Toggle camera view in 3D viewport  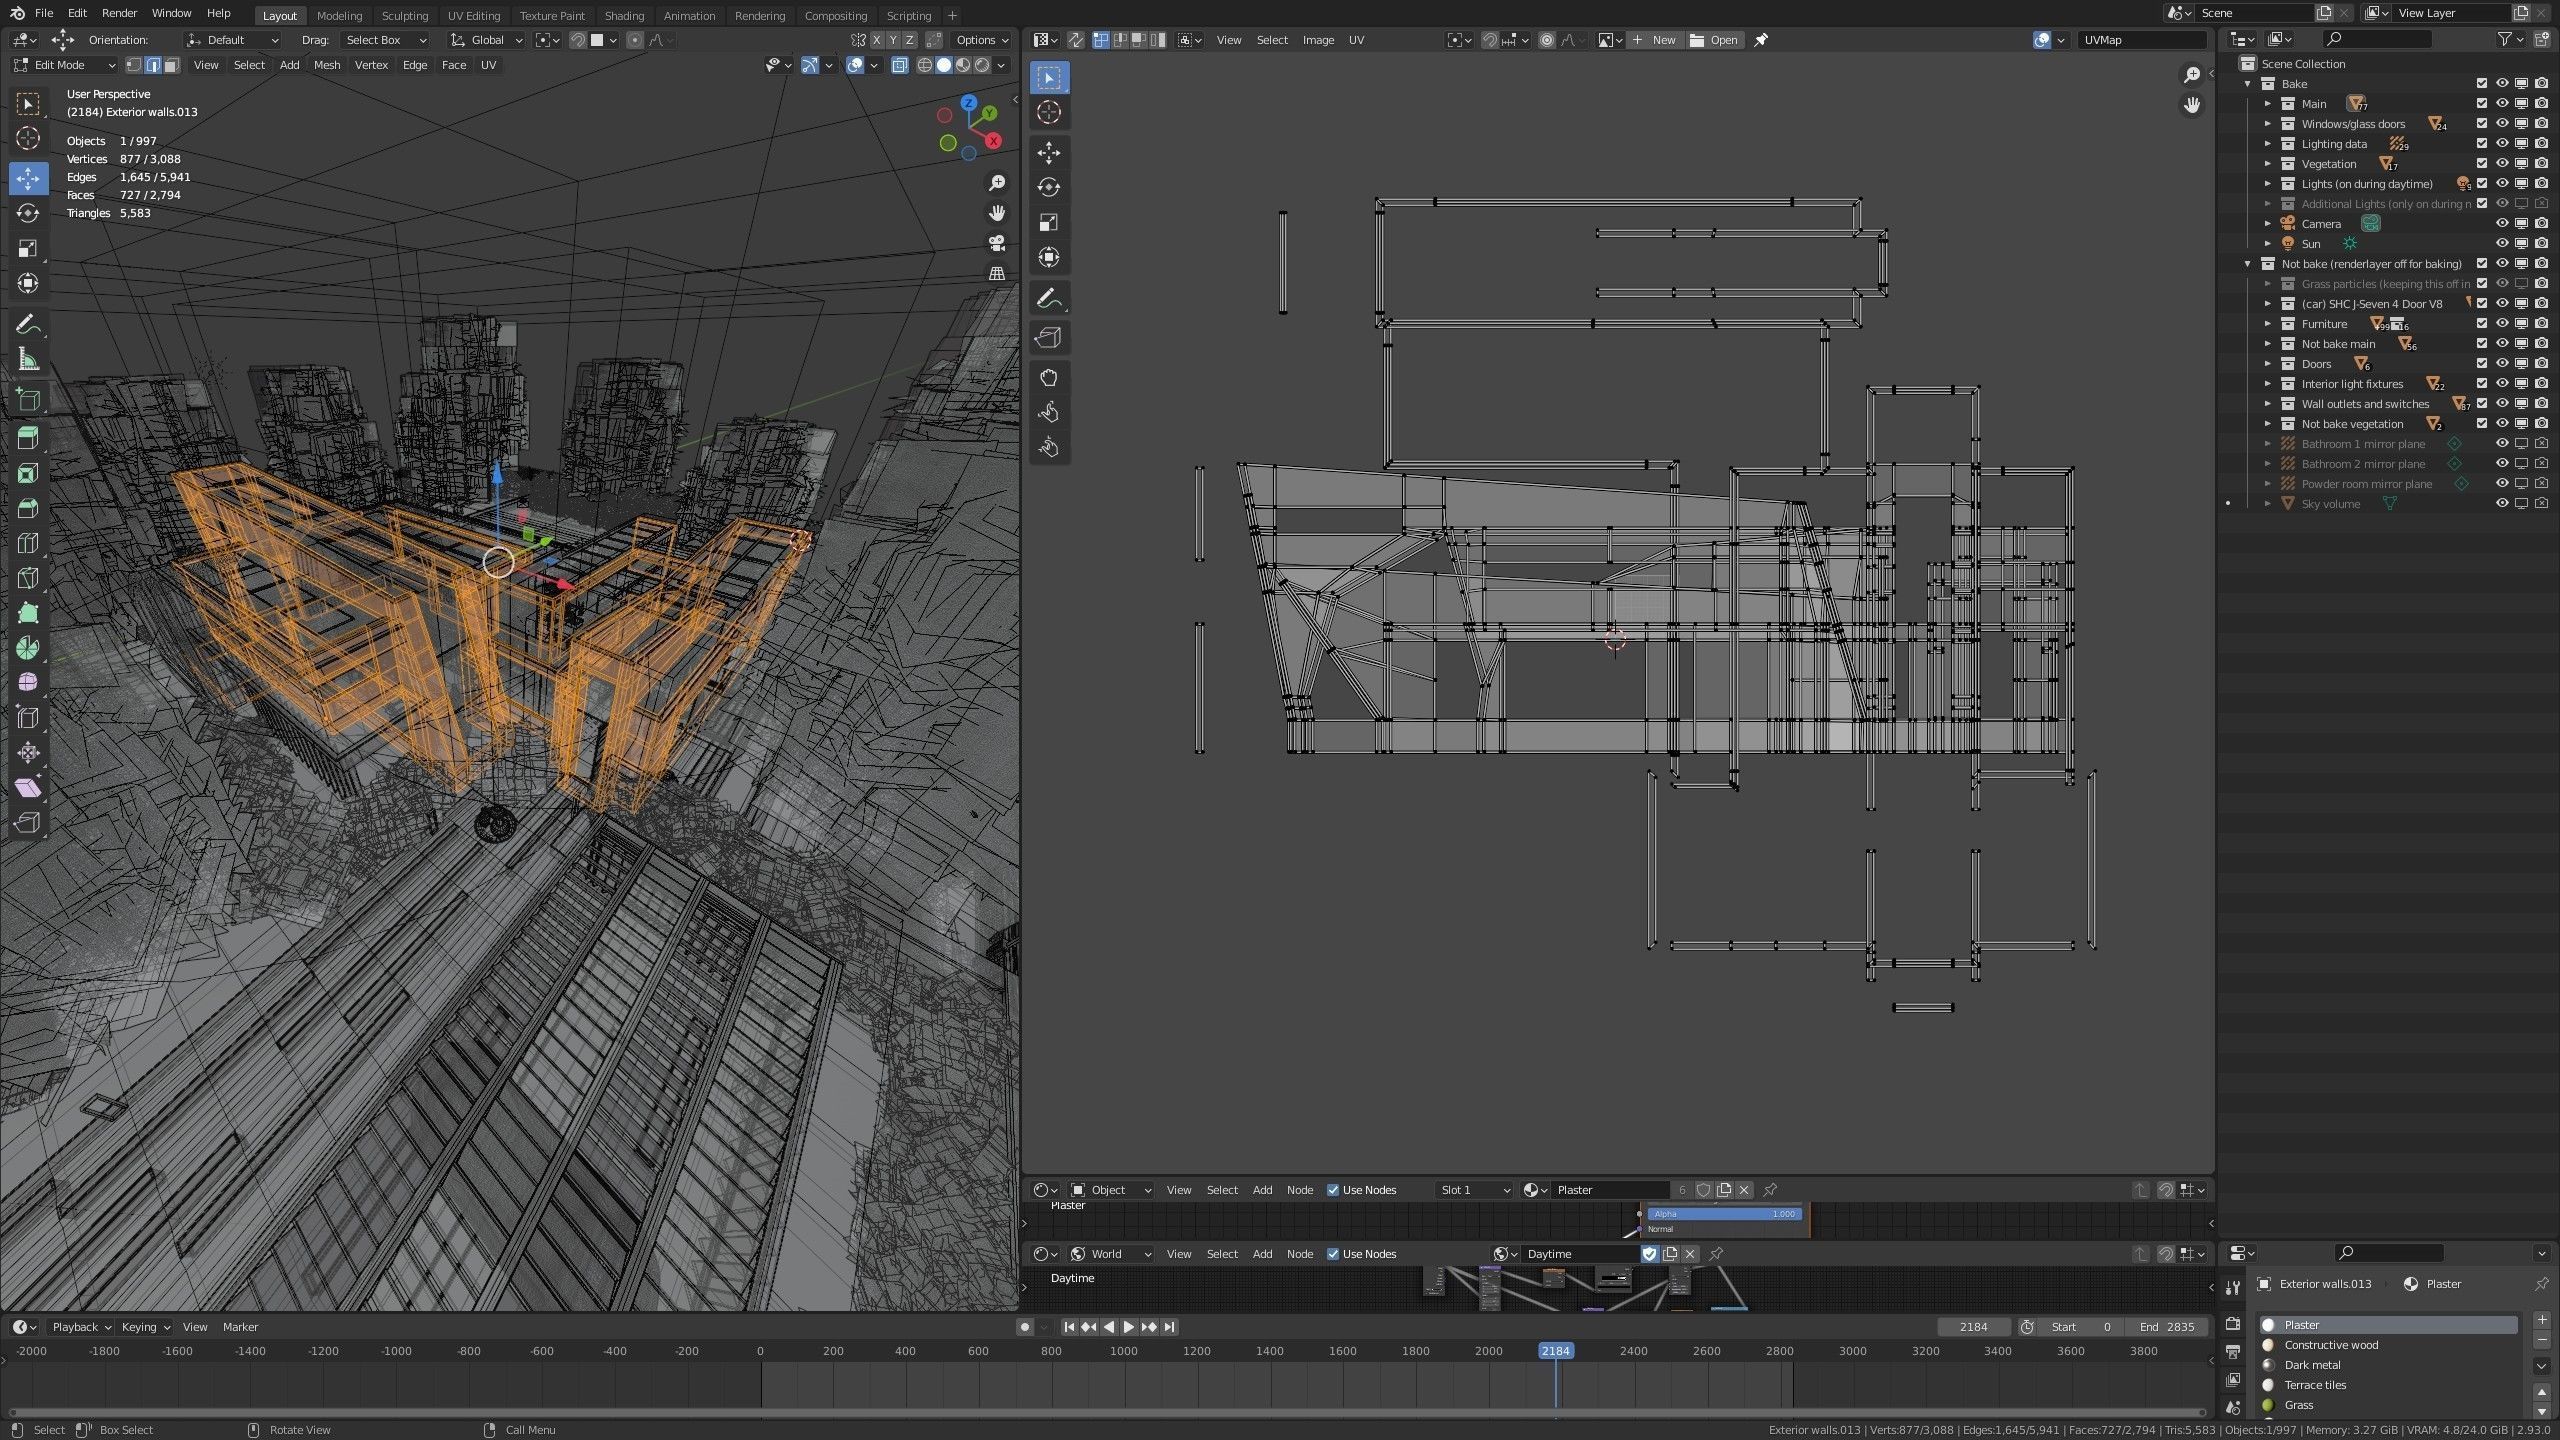pyautogui.click(x=996, y=243)
